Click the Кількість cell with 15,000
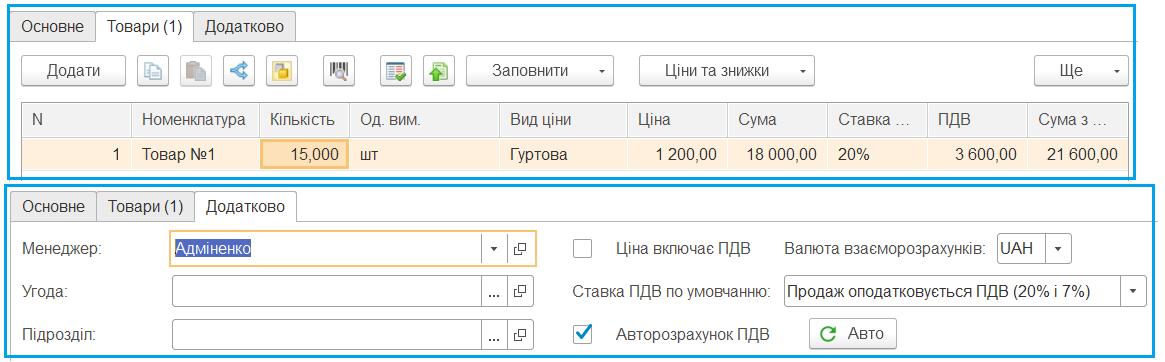Image resolution: width=1165 pixels, height=362 pixels. (x=304, y=155)
